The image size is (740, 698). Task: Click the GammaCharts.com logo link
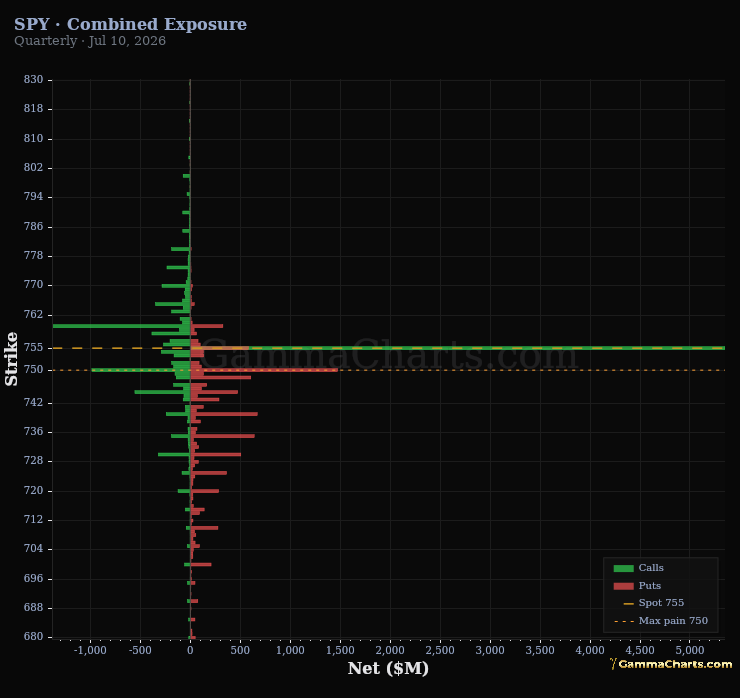pos(671,664)
